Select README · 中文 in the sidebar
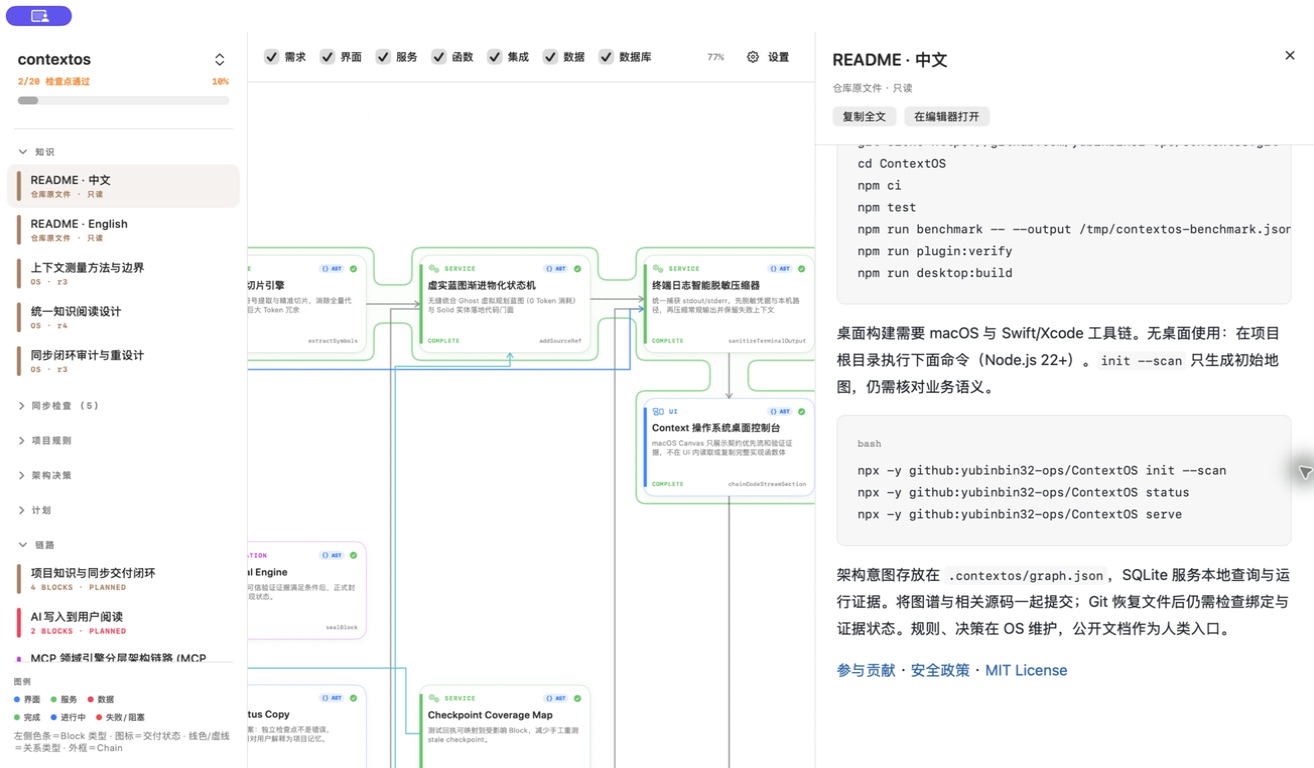This screenshot has height=768, width=1314. tap(123, 186)
